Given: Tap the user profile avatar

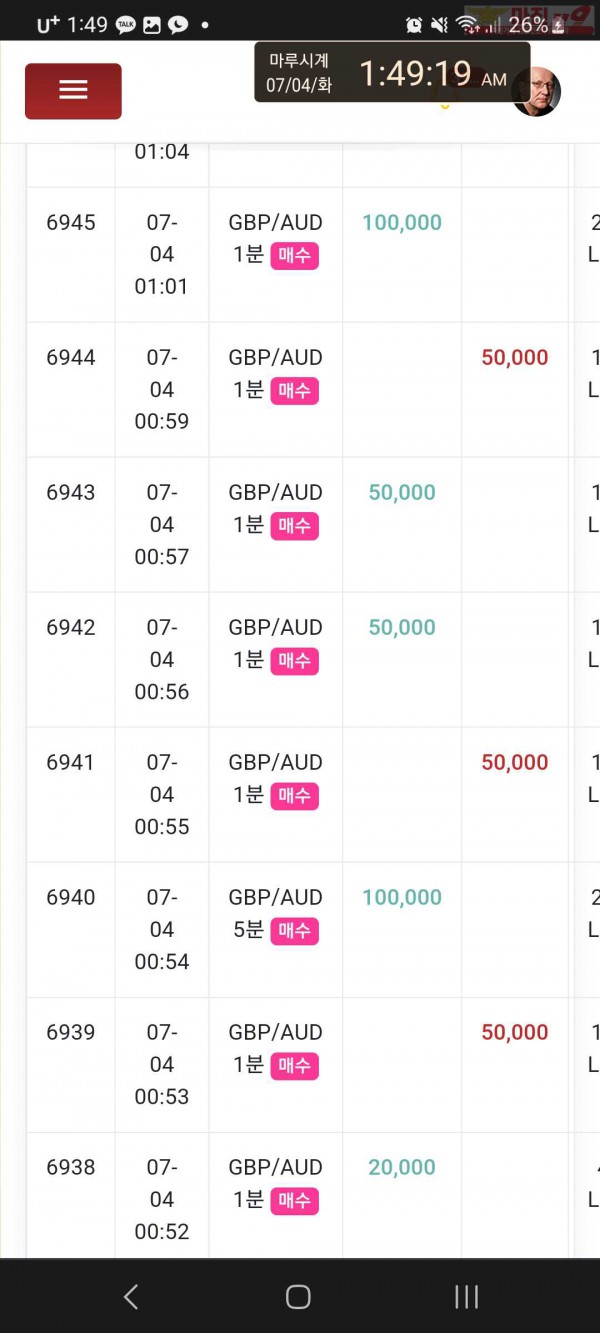Looking at the screenshot, I should point(537,92).
